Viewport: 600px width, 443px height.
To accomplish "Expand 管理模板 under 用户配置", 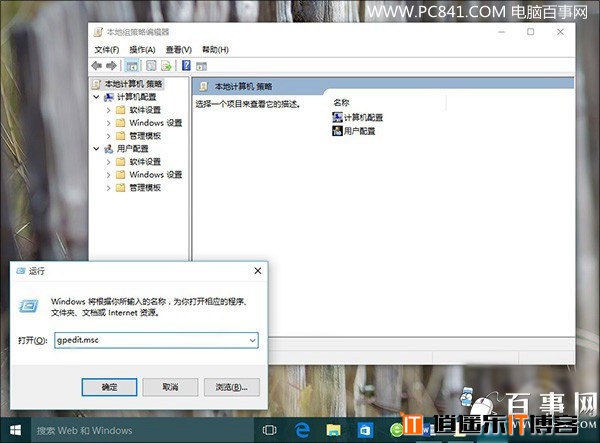I will (109, 188).
